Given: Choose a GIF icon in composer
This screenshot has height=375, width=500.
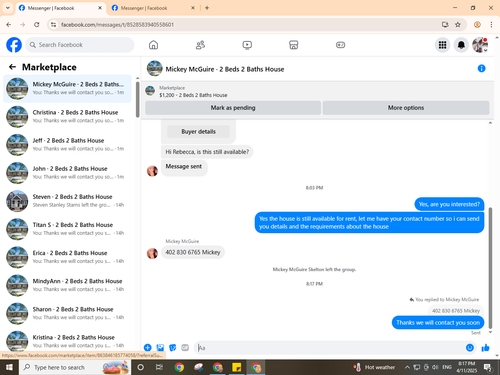Looking at the screenshot, I should pos(185,348).
